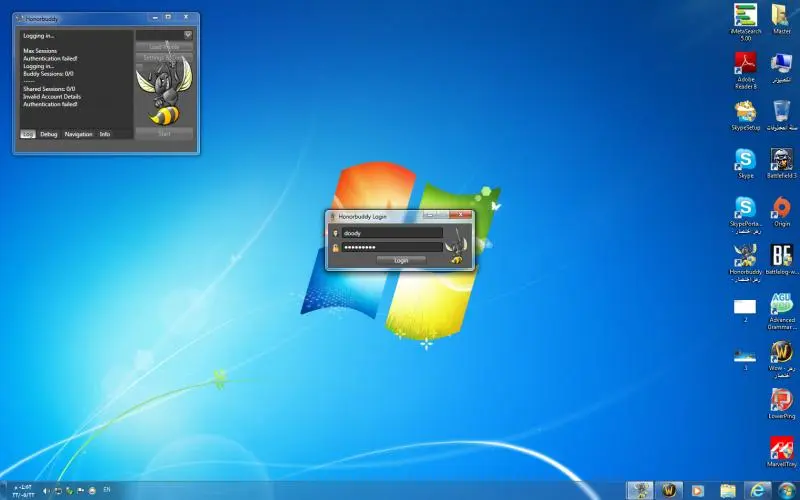Image resolution: width=800 pixels, height=500 pixels.
Task: Launch the Wow shortcut on desktop
Action: 781,357
